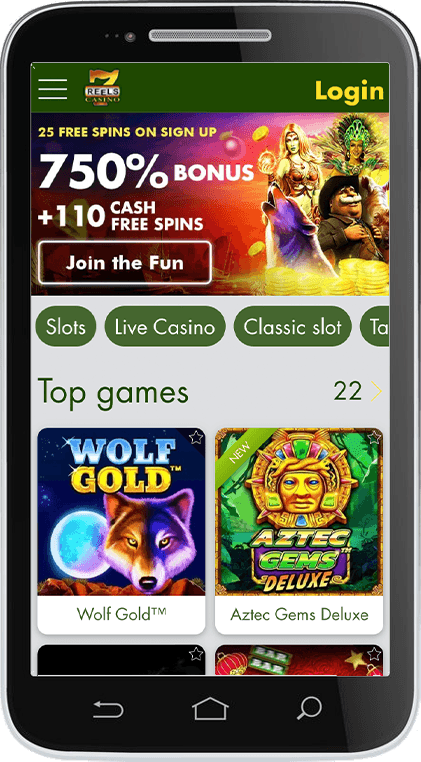Viewport: 421px width, 762px height.
Task: Click the Login link
Action: (x=349, y=90)
